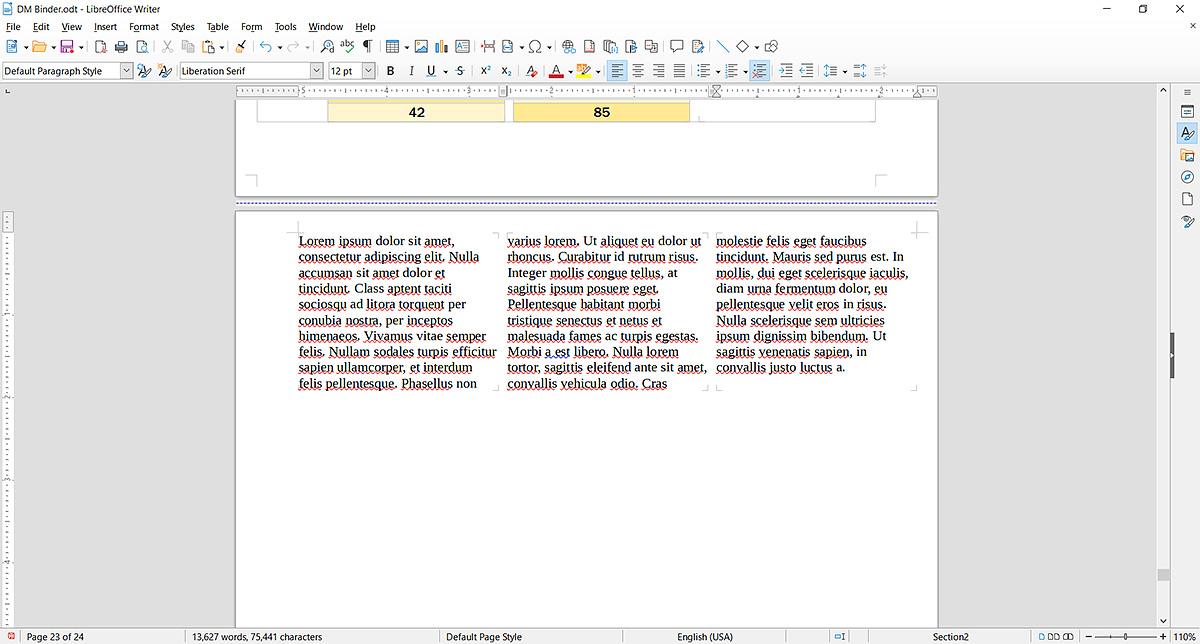Open the Unordered List dropdown arrow

[x=717, y=71]
